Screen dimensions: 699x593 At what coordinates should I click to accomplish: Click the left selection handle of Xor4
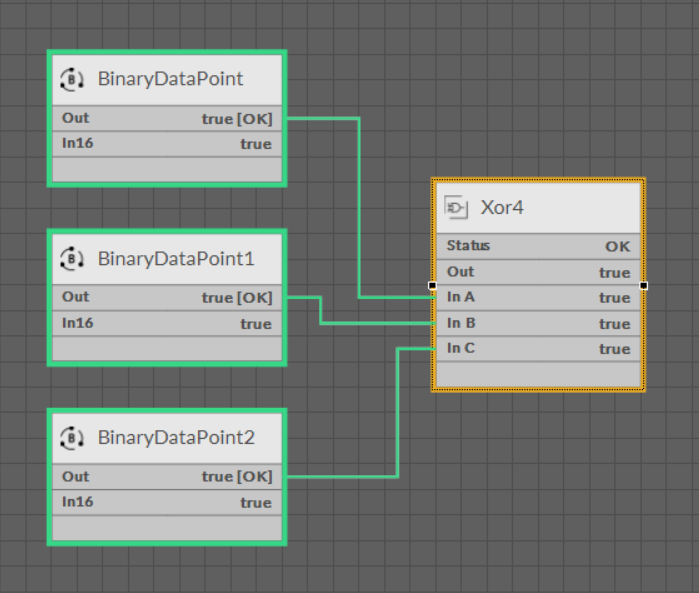432,285
